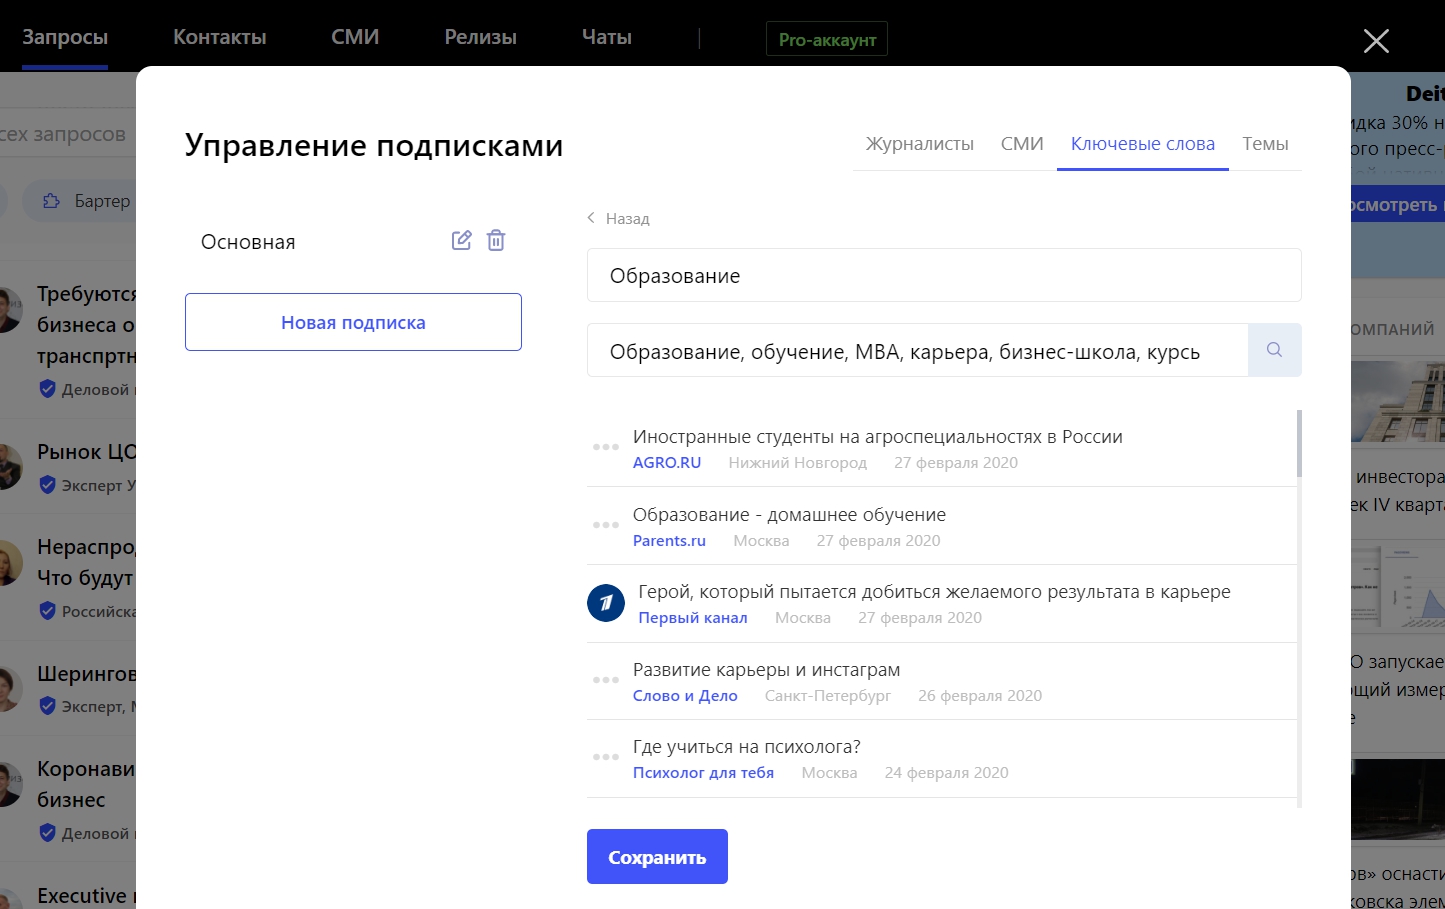Click the edit icon next to Основная
Image resolution: width=1445 pixels, height=909 pixels.
click(461, 240)
